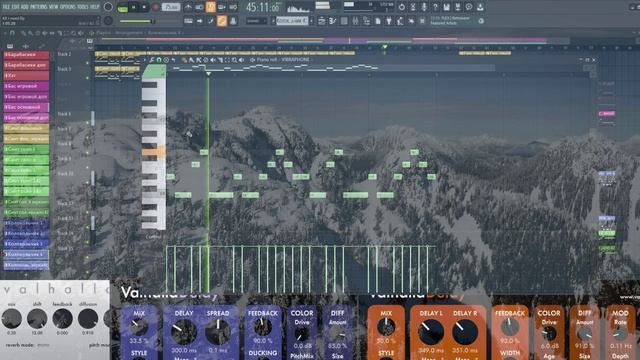Open the reverb mode selector

tap(43, 345)
